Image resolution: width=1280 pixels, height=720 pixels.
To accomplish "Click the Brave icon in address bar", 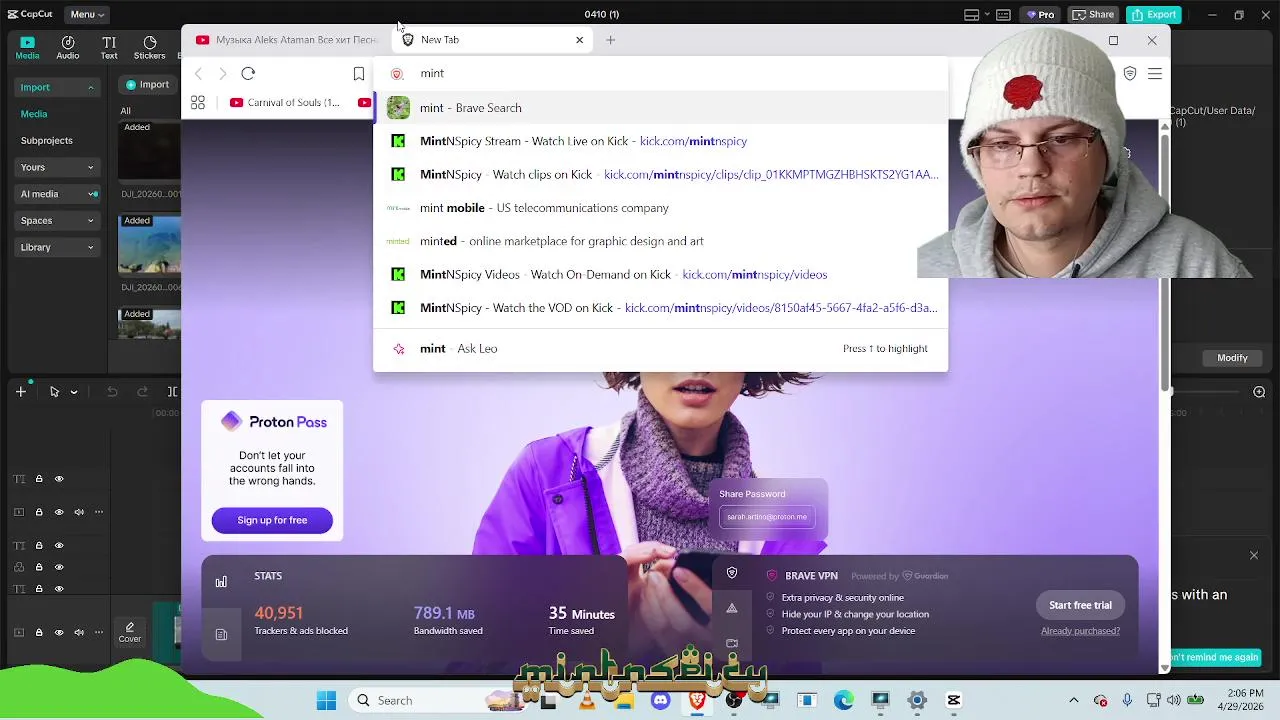I will 397,73.
